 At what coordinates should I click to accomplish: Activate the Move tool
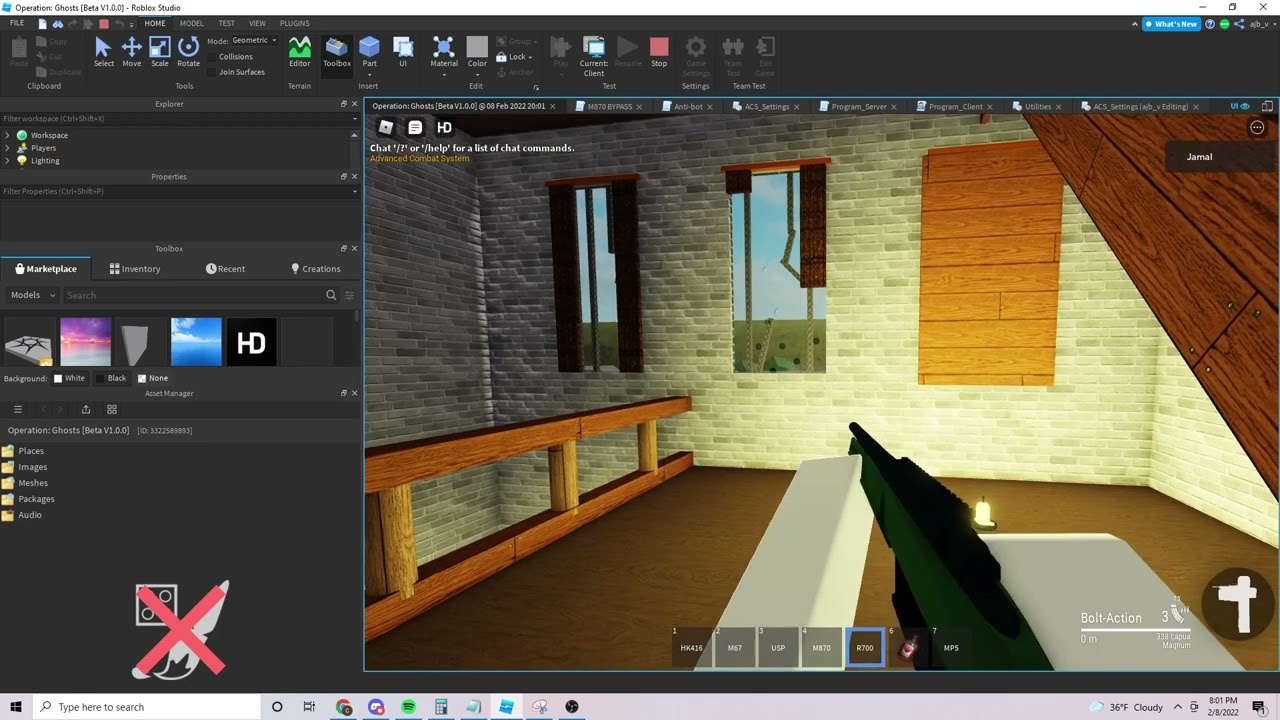(131, 52)
